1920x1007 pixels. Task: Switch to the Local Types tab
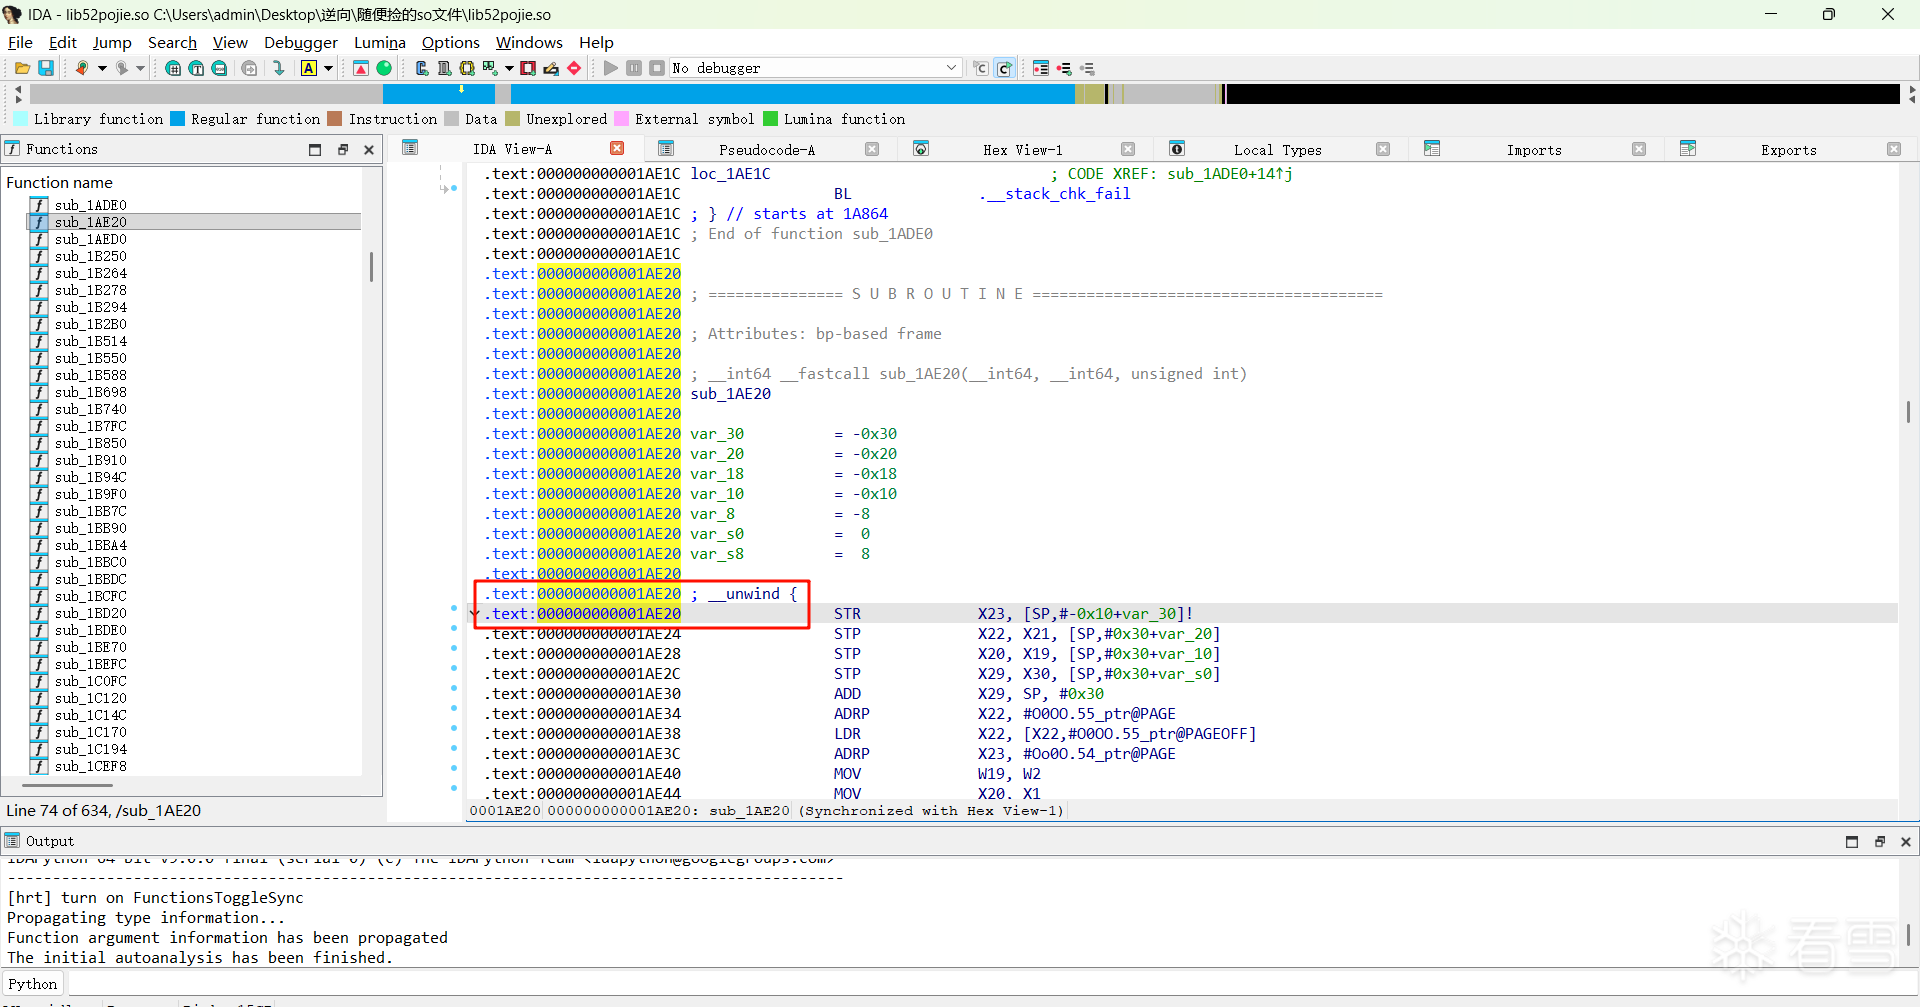click(1277, 149)
